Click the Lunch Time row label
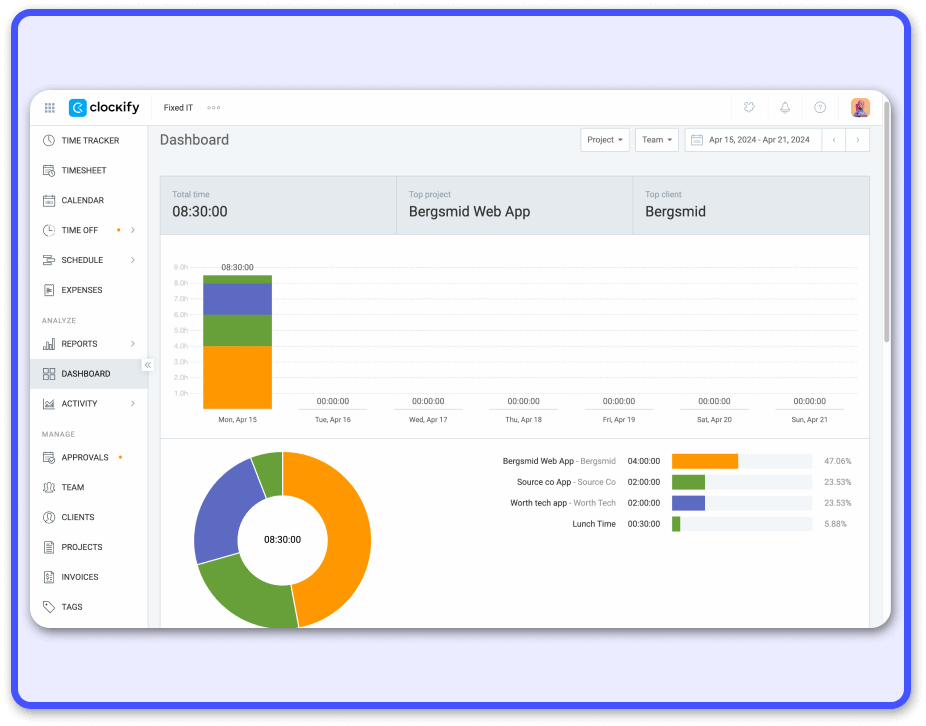926x726 pixels. [594, 524]
